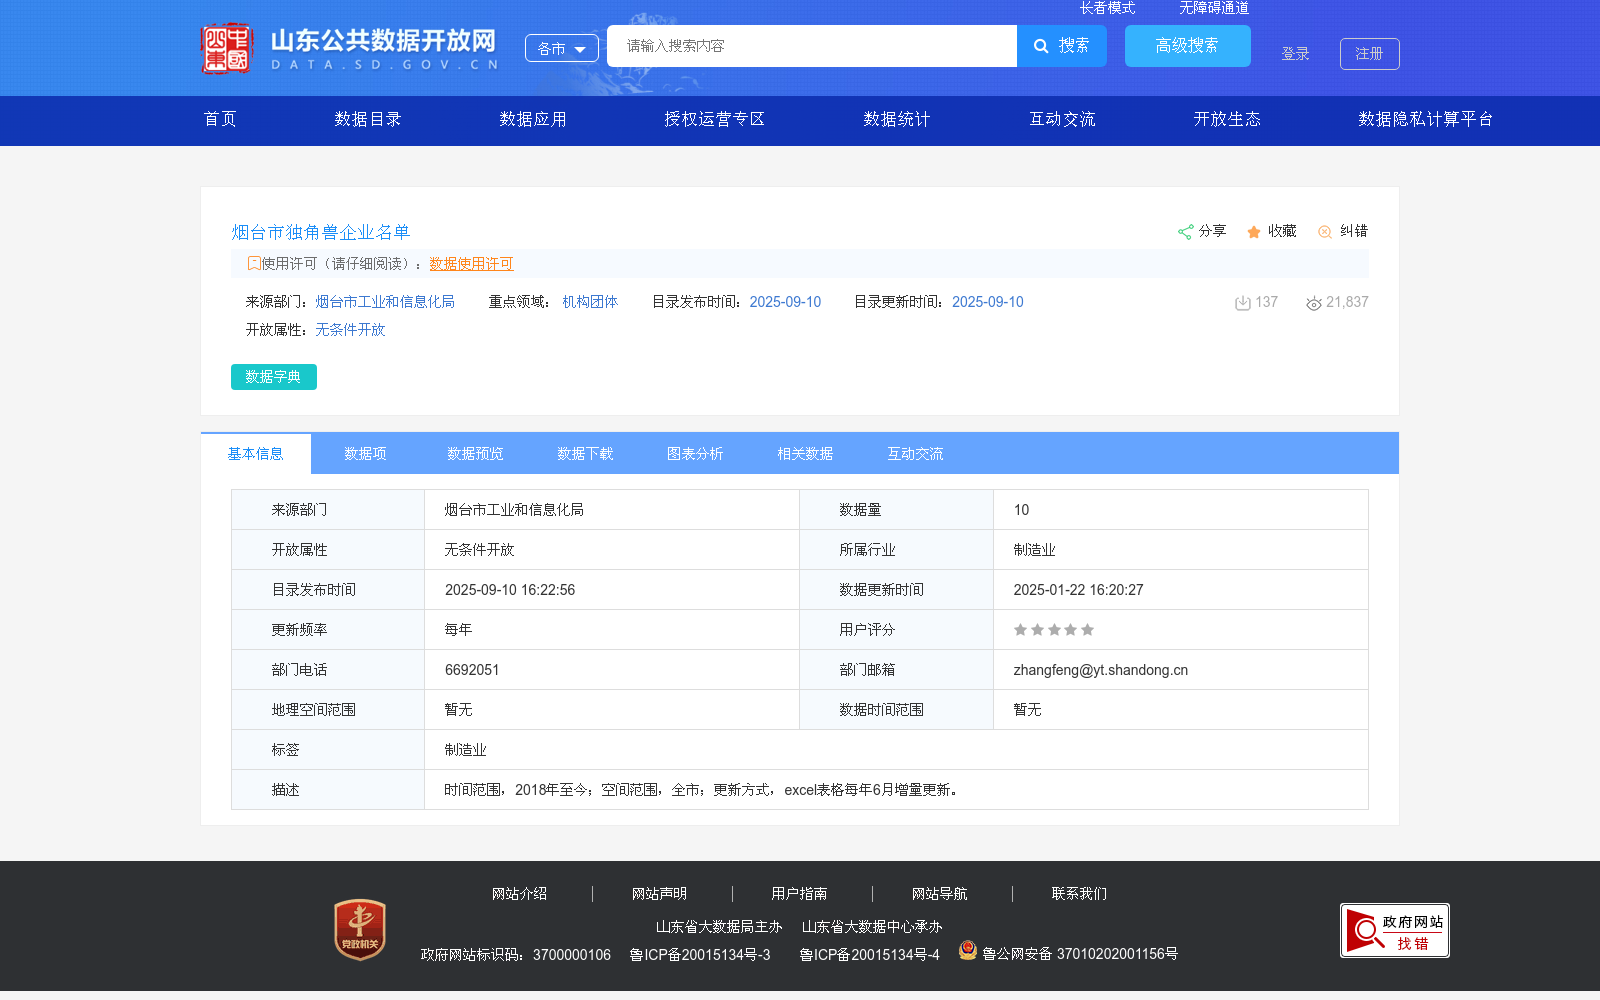Image resolution: width=1600 pixels, height=1000 pixels.
Task: Switch to the 互动交流 tab in dataset panel
Action: 916,454
